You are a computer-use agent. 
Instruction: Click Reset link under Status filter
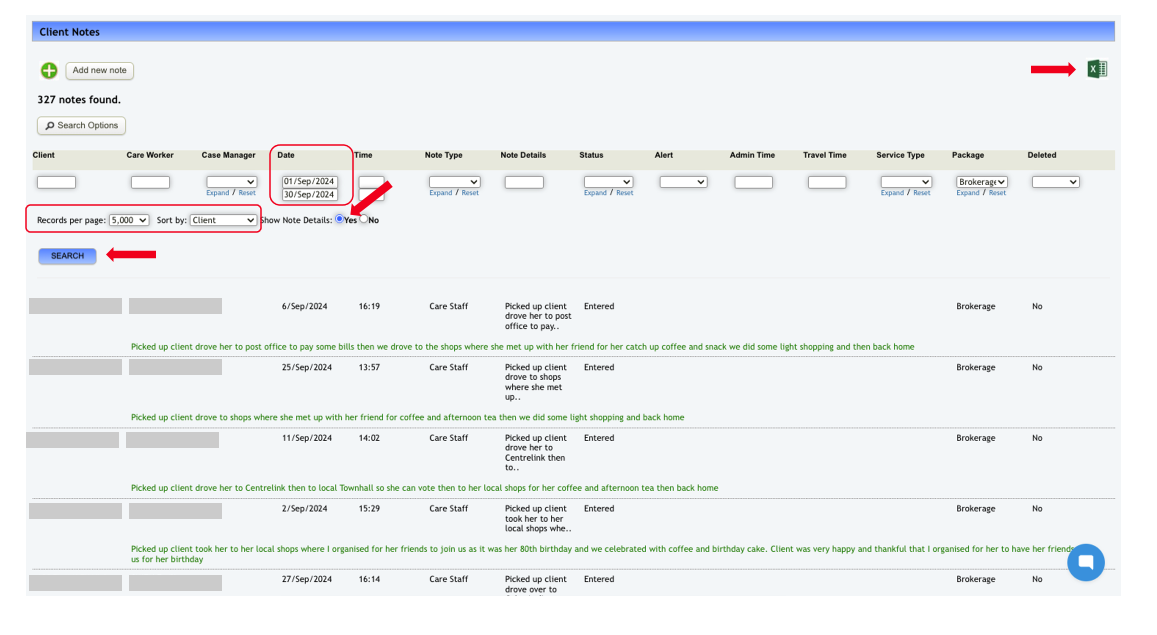pos(624,193)
